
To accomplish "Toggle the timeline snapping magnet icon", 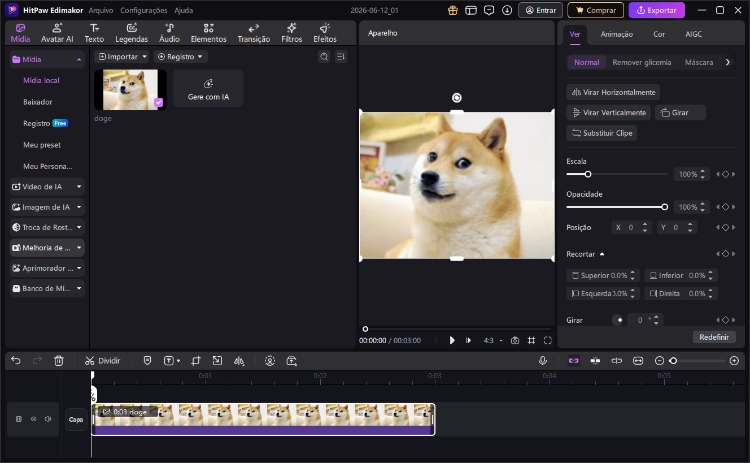I will tap(595, 361).
